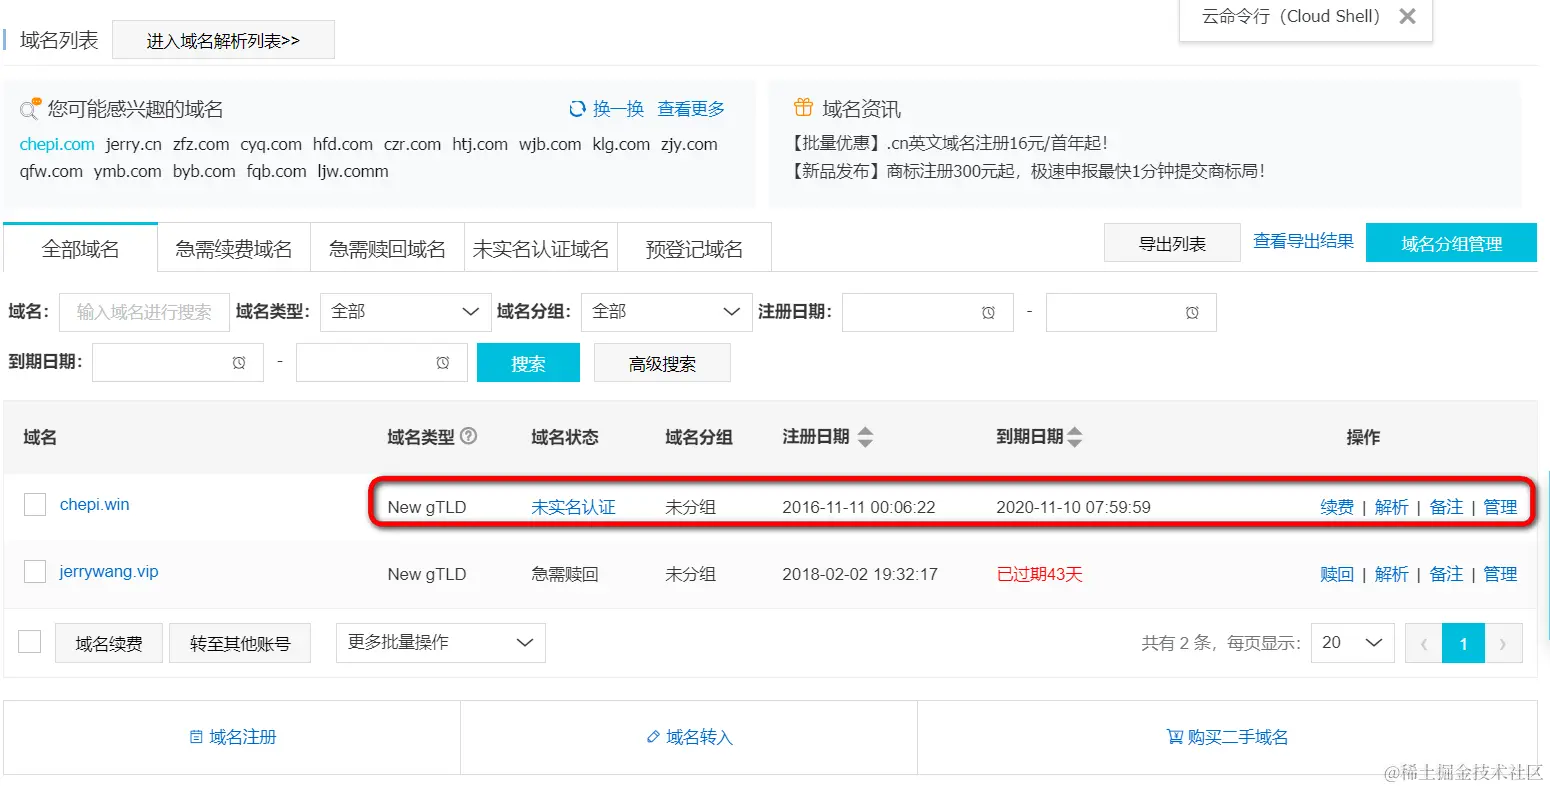Image resolution: width=1550 pixels, height=789 pixels.
Task: Open 查看更多 domain suggestions
Action: [691, 109]
